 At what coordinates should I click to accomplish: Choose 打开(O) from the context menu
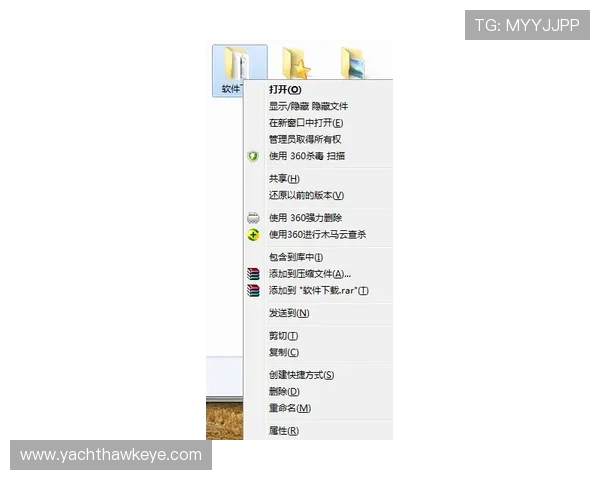pyautogui.click(x=285, y=90)
